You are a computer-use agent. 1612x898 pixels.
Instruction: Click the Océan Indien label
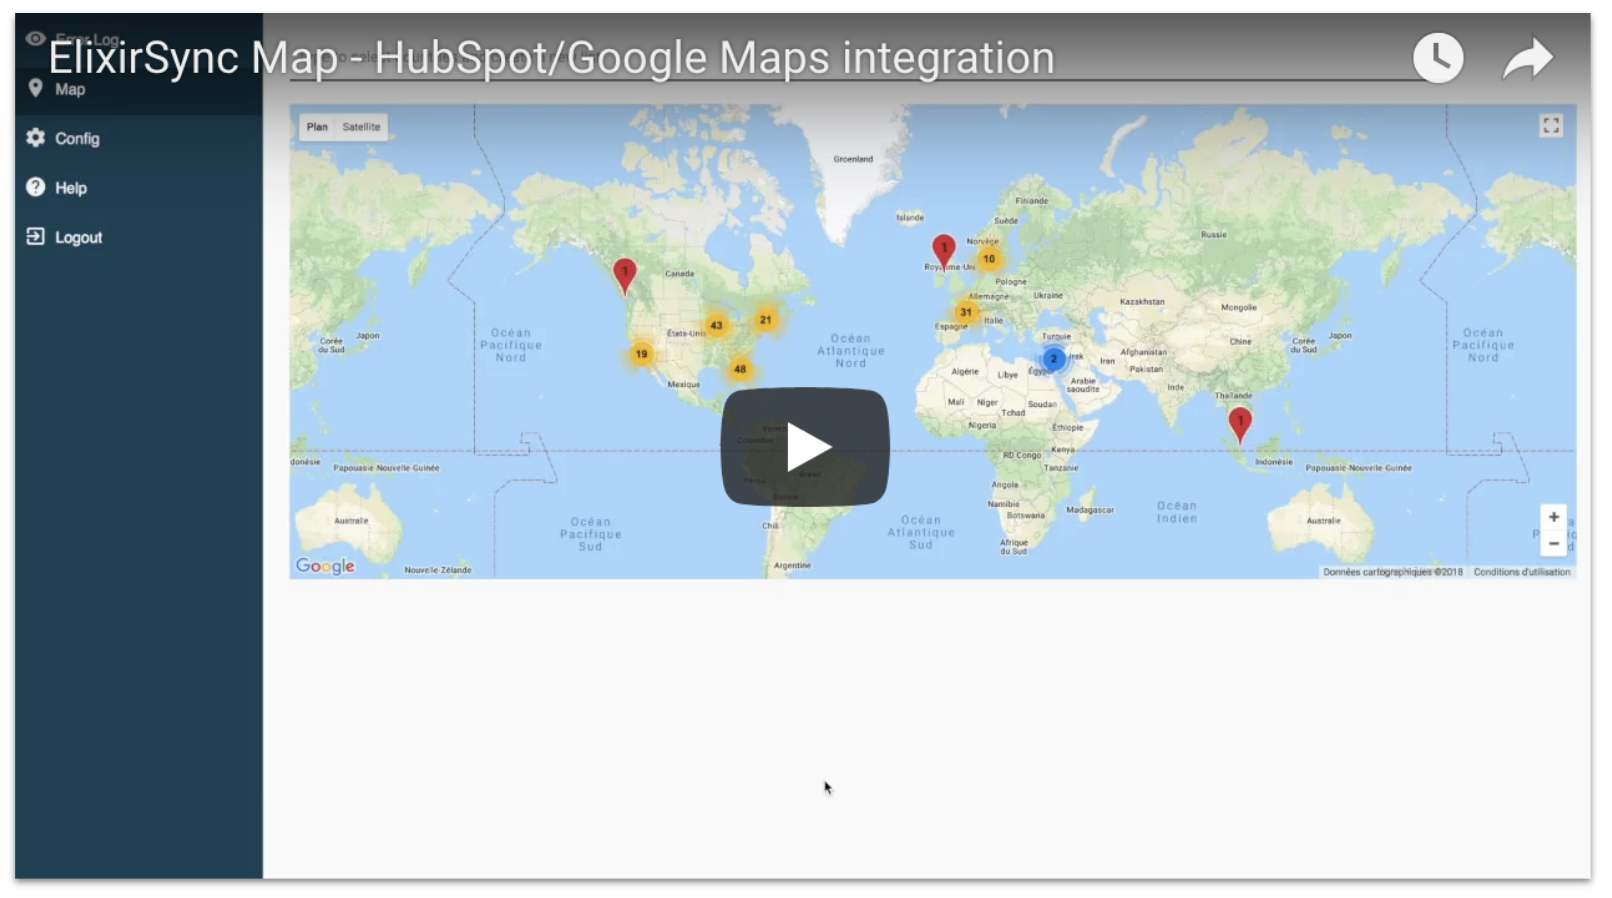pyautogui.click(x=1177, y=512)
